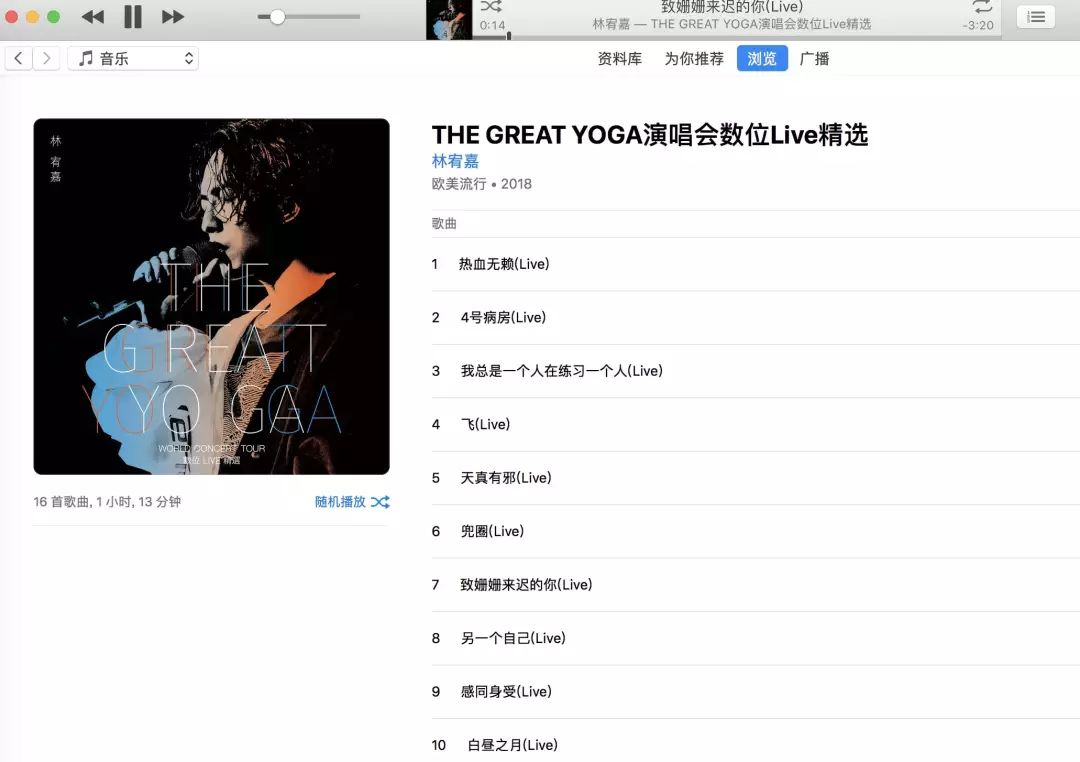Open the Up Next list icon
The image size is (1080, 762).
point(1036,17)
